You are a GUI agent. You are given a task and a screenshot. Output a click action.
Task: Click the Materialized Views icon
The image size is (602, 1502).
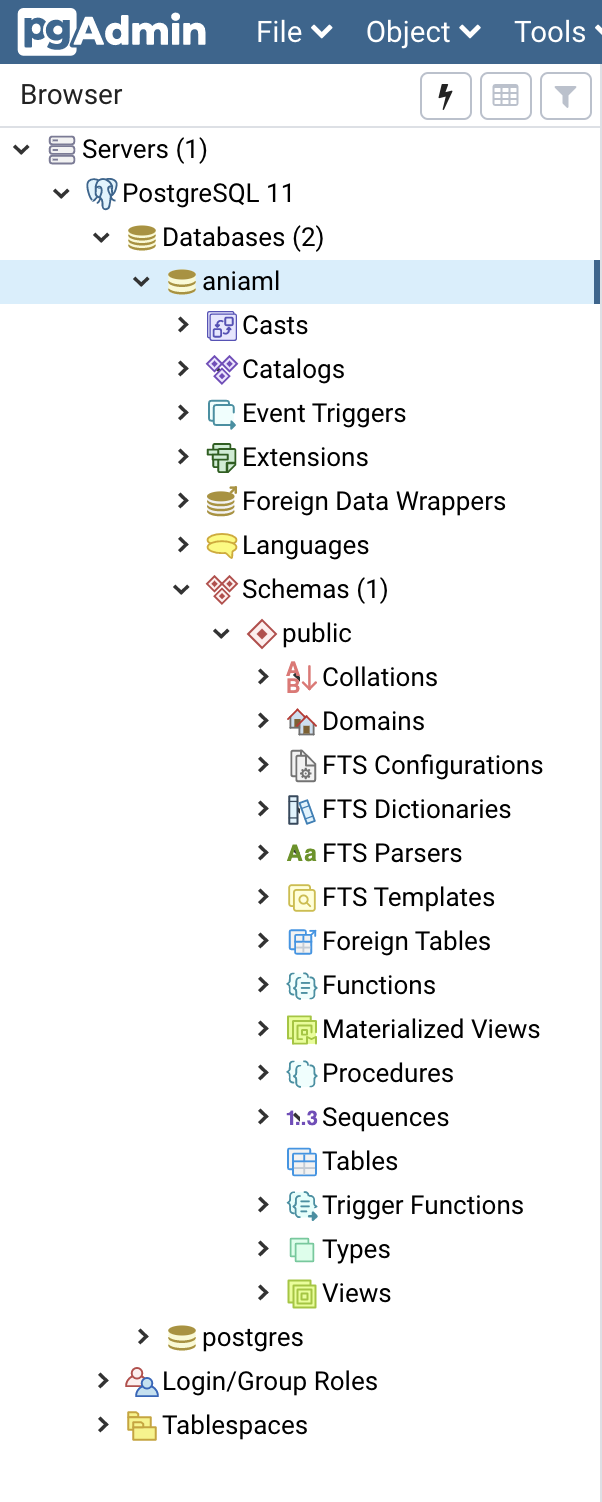(302, 1029)
